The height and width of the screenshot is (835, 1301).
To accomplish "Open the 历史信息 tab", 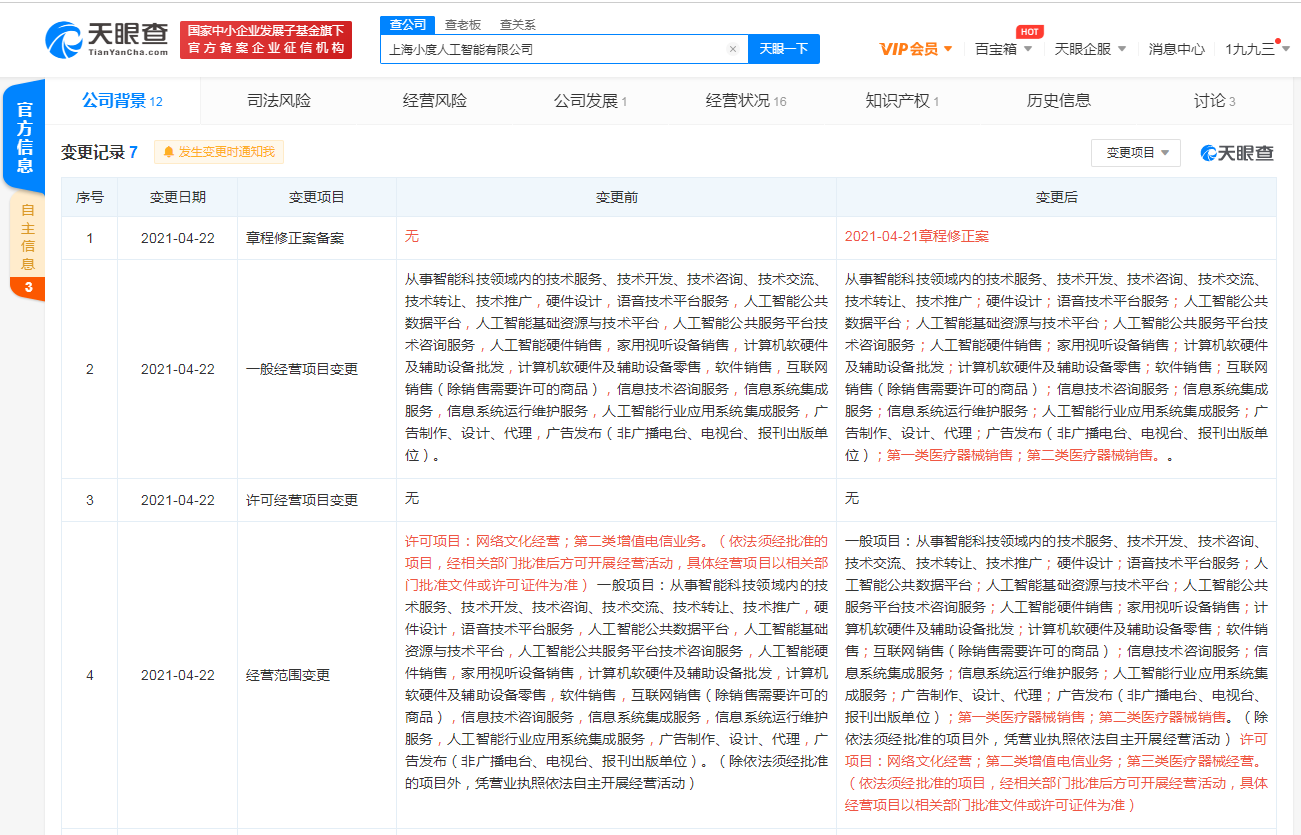I will tap(1060, 100).
